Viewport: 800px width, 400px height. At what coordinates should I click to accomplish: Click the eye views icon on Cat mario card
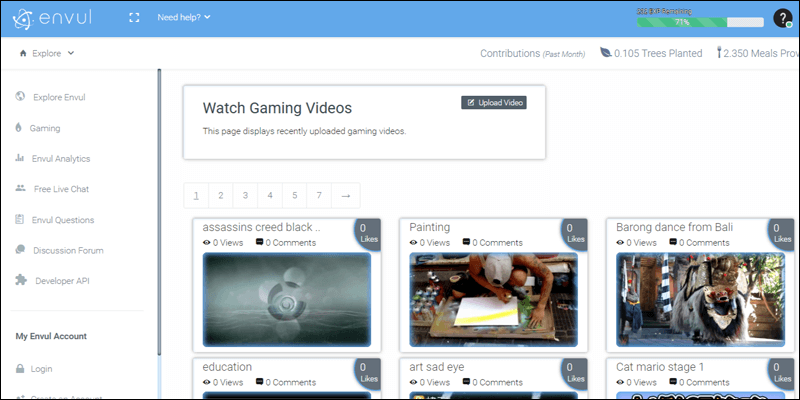click(620, 382)
